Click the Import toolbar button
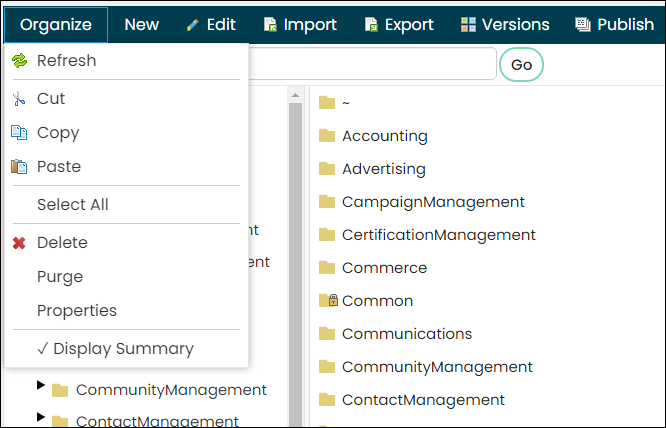This screenshot has height=428, width=666. pos(300,25)
